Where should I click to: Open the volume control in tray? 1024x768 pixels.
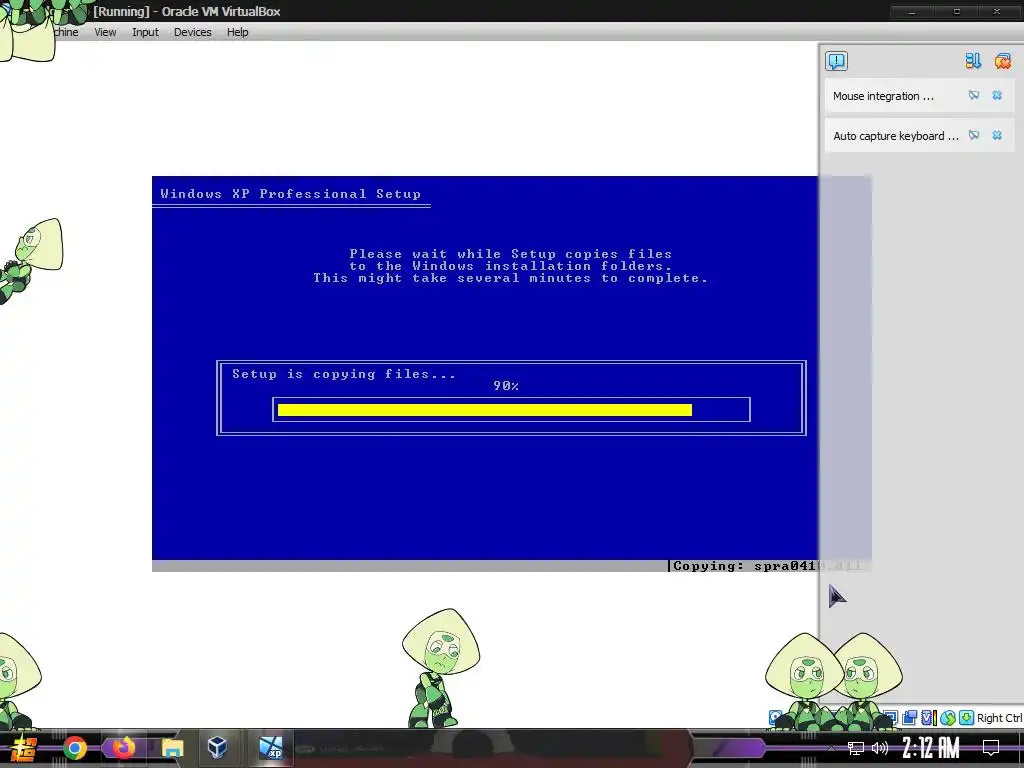click(880, 748)
